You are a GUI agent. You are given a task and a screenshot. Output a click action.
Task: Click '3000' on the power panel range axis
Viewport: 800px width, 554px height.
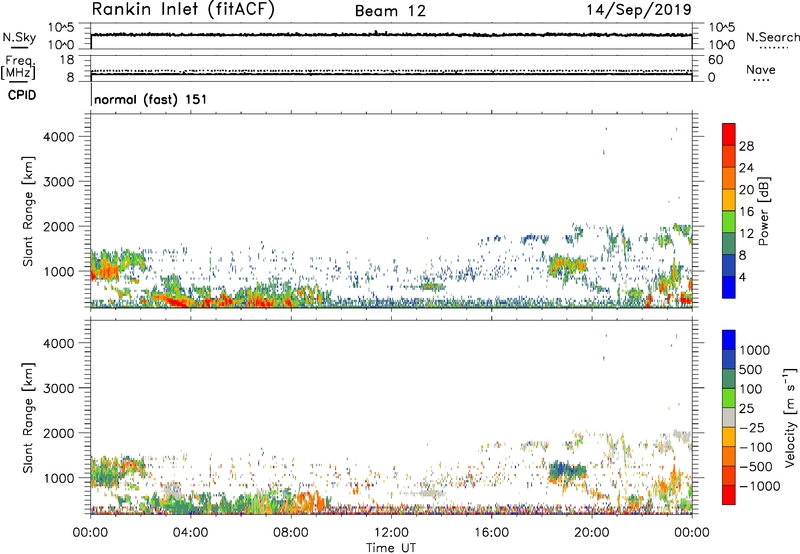click(59, 182)
